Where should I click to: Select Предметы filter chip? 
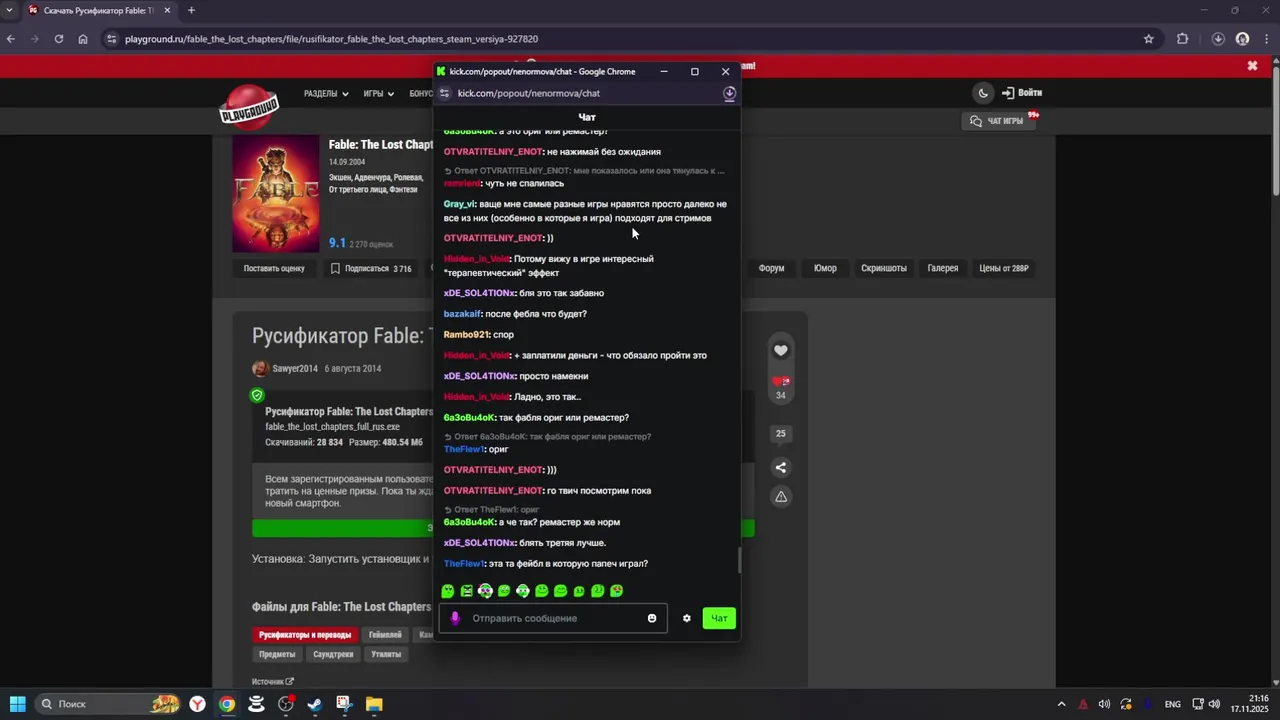tap(277, 654)
